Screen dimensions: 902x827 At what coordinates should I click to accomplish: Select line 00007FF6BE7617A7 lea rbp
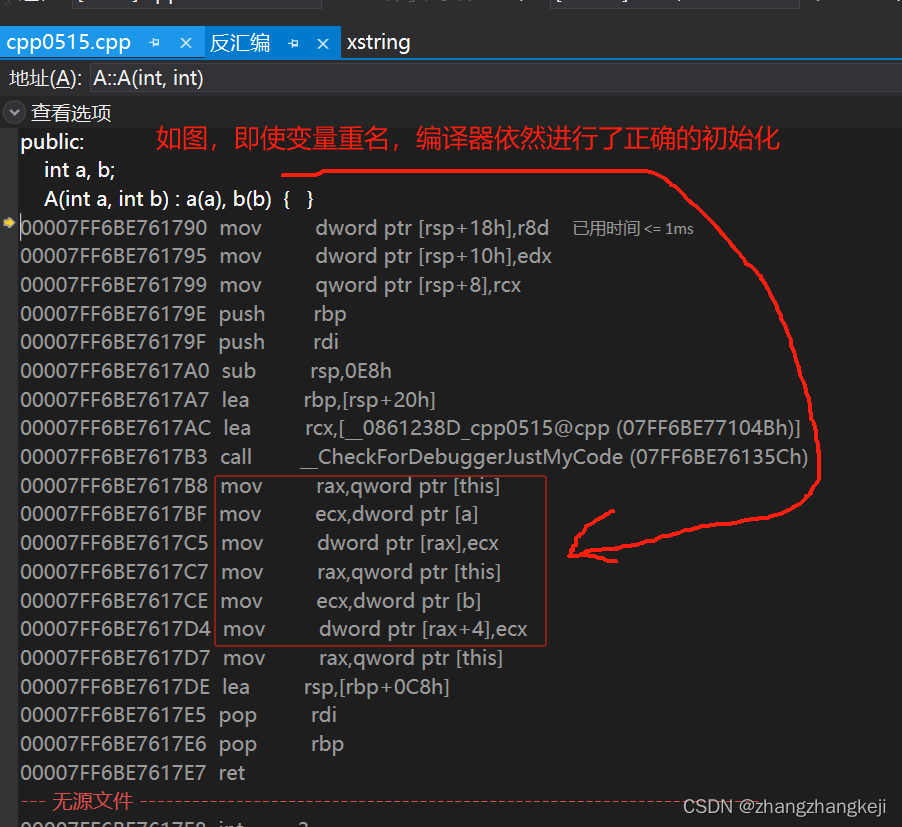(x=228, y=400)
